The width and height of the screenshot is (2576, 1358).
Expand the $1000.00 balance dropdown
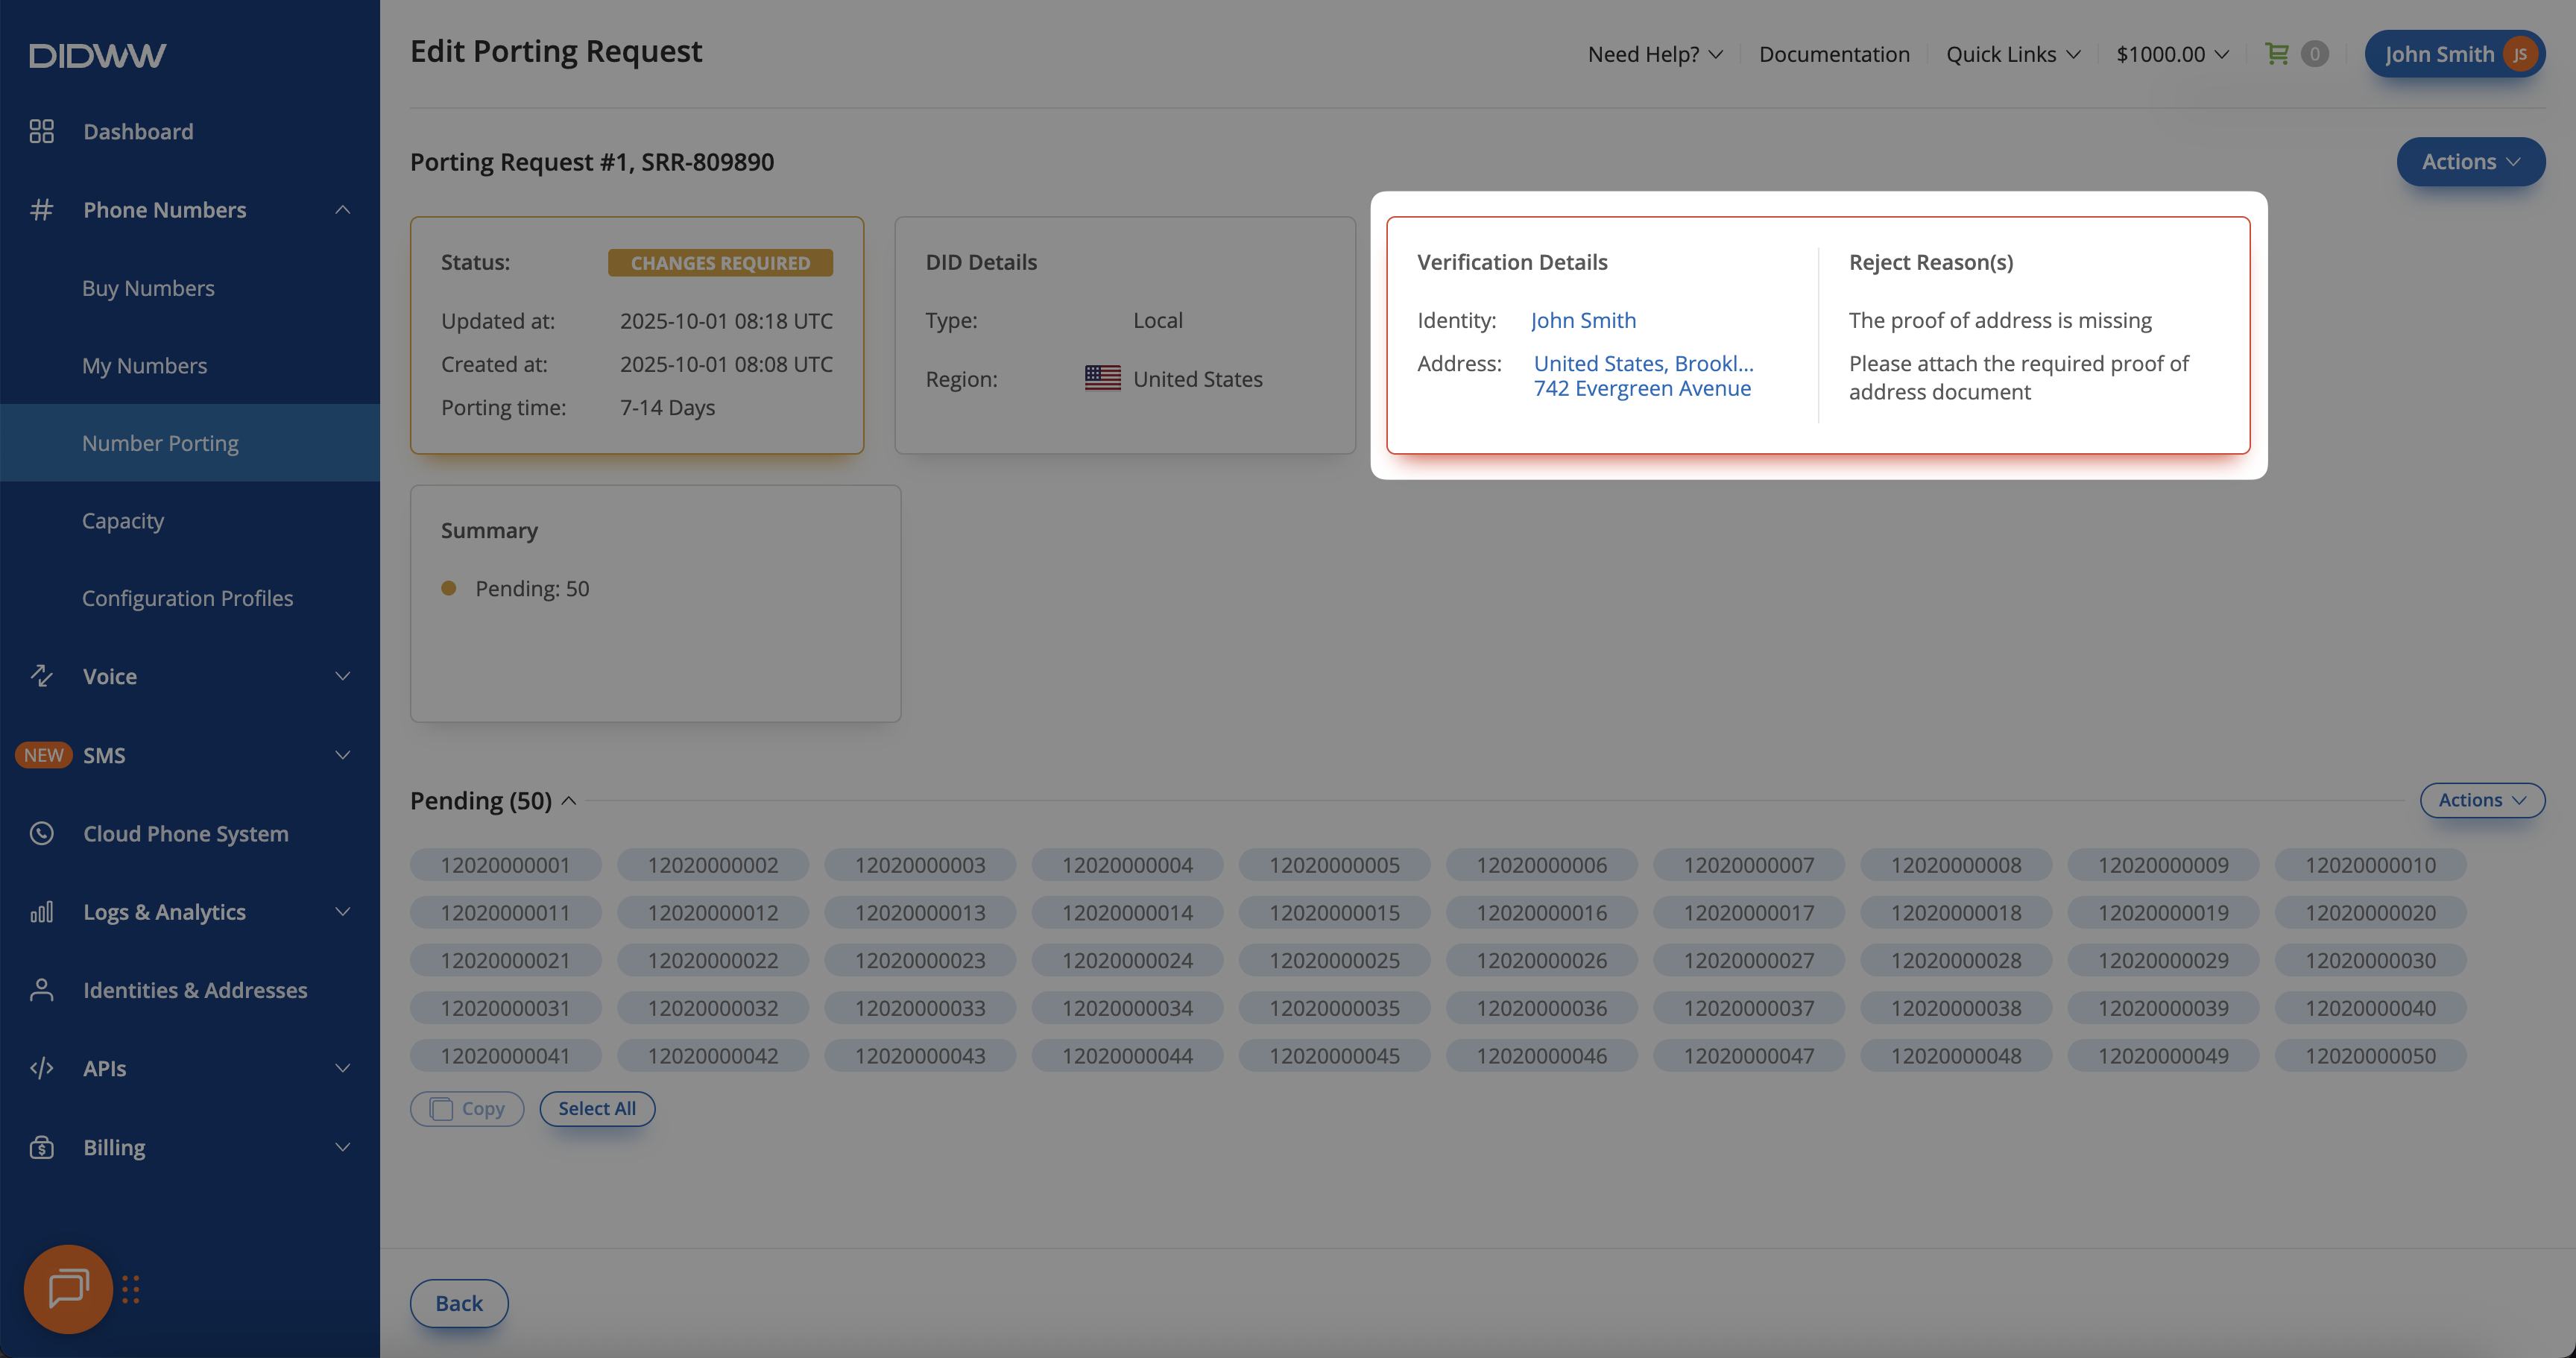point(2172,54)
